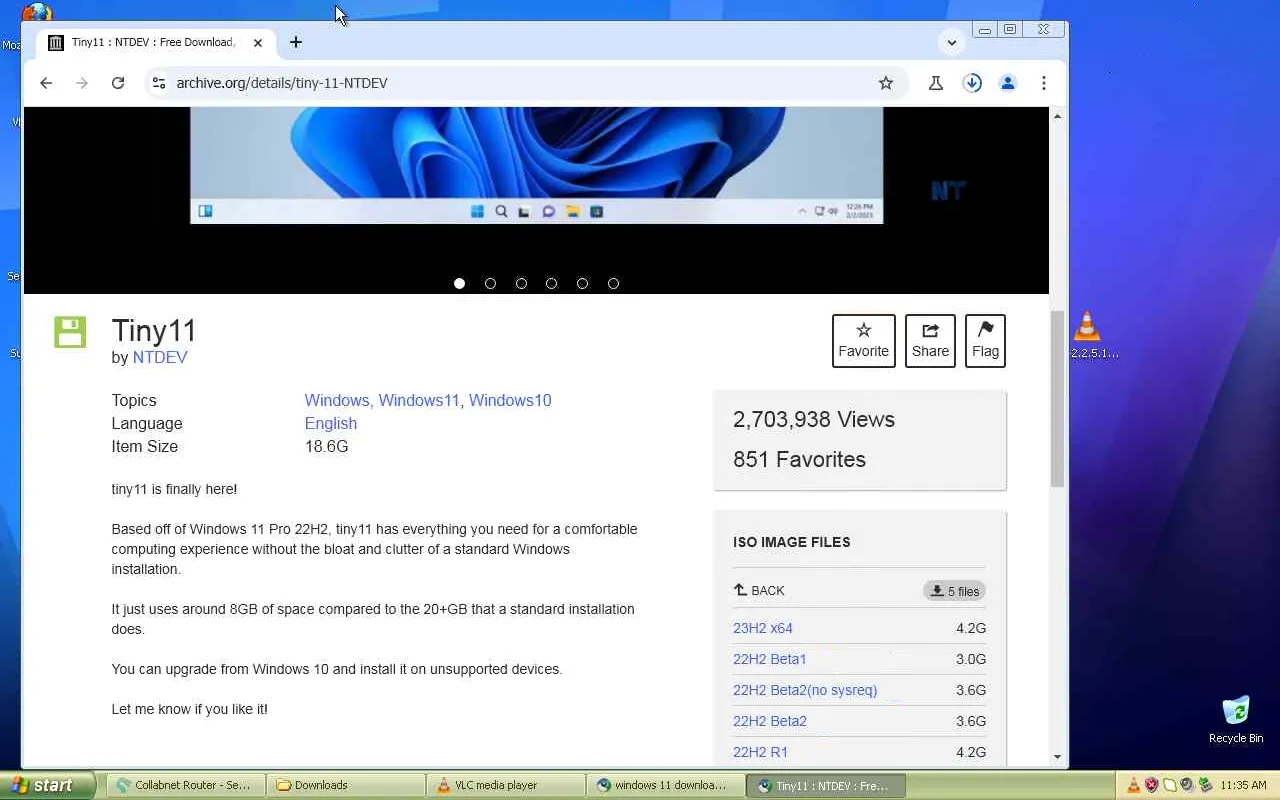Download the 22H2 Beta2(no sysreq) ISO
This screenshot has height=800, width=1280.
pos(805,690)
